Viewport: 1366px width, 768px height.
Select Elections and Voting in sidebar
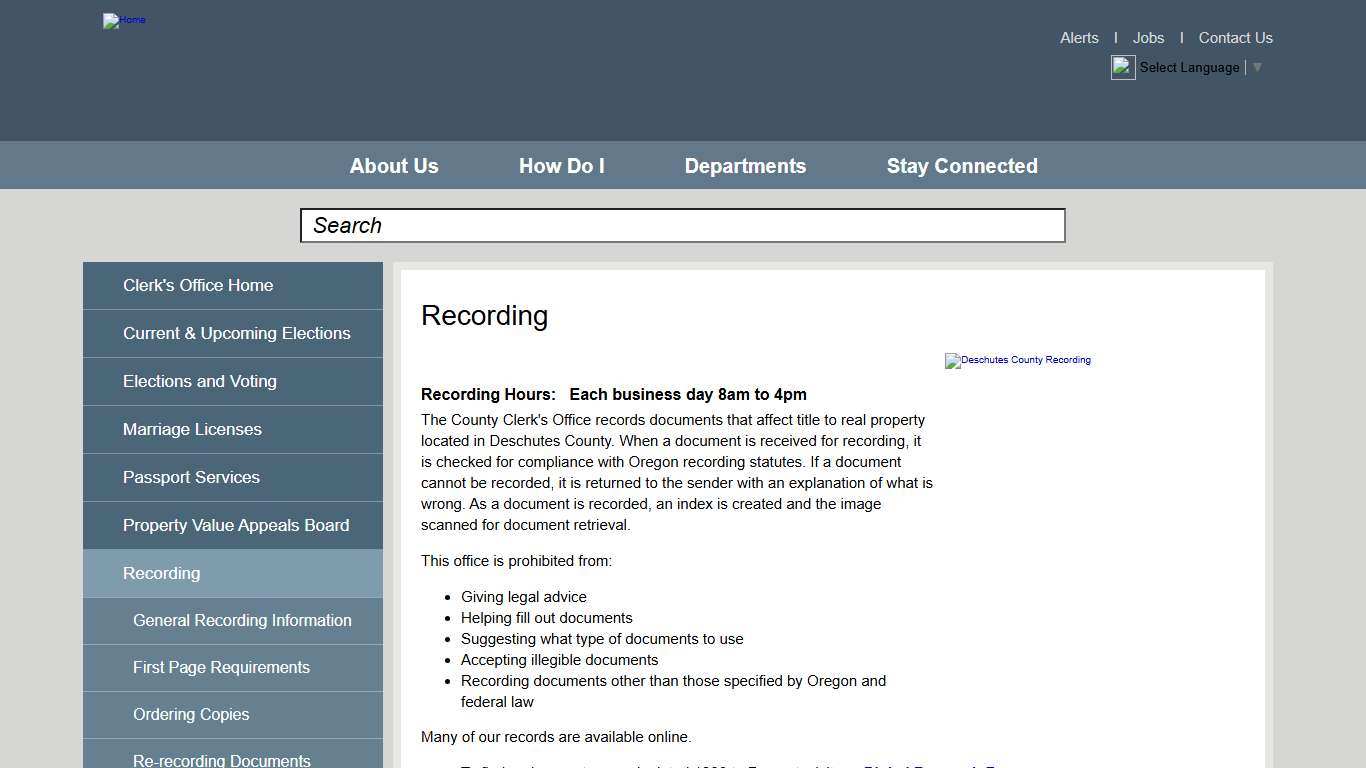[x=200, y=382]
